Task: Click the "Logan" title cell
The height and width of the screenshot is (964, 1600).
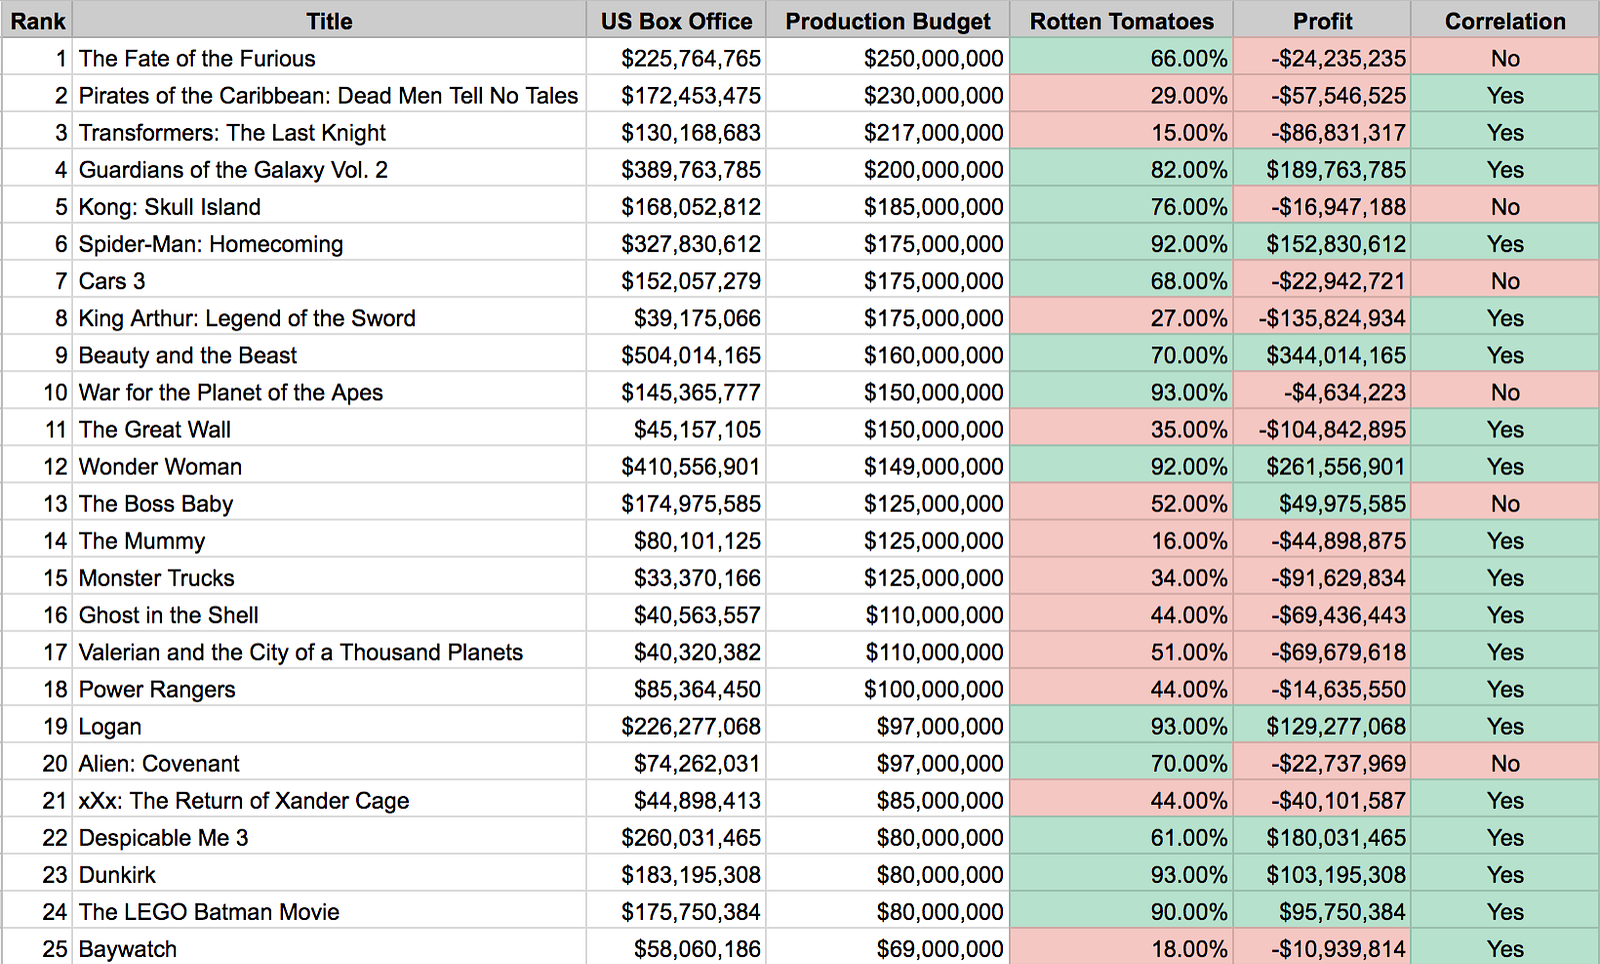Action: tap(329, 725)
